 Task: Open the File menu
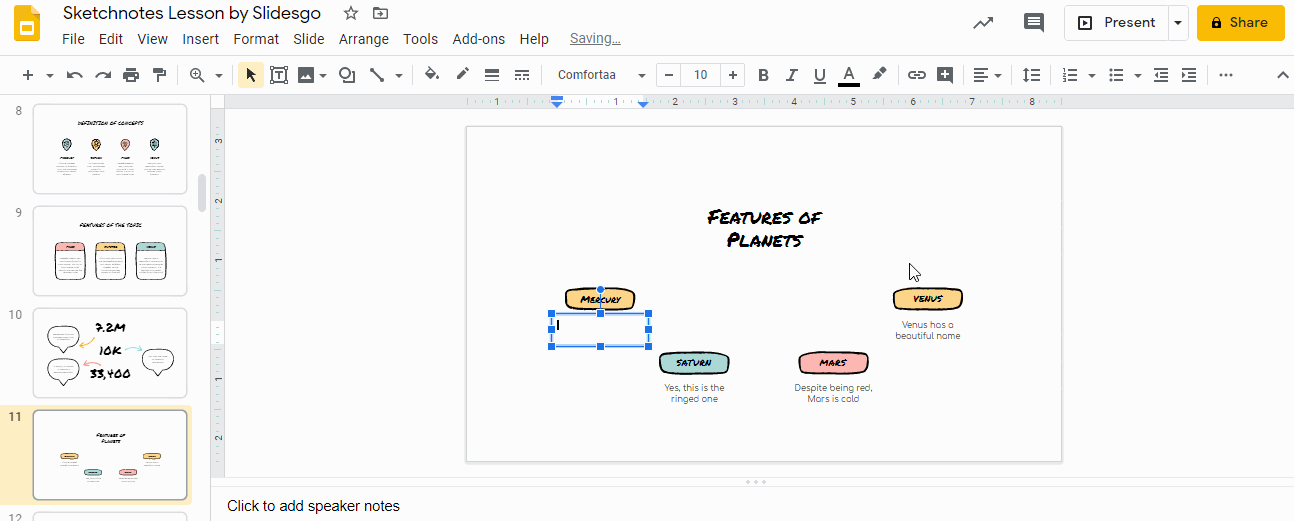[73, 39]
